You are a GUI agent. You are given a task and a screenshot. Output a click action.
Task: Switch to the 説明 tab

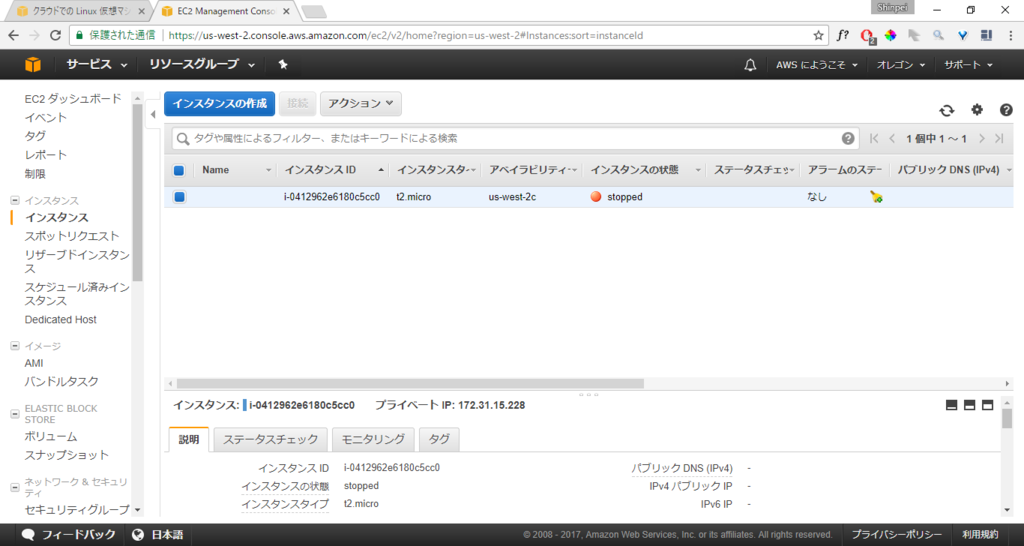189,440
